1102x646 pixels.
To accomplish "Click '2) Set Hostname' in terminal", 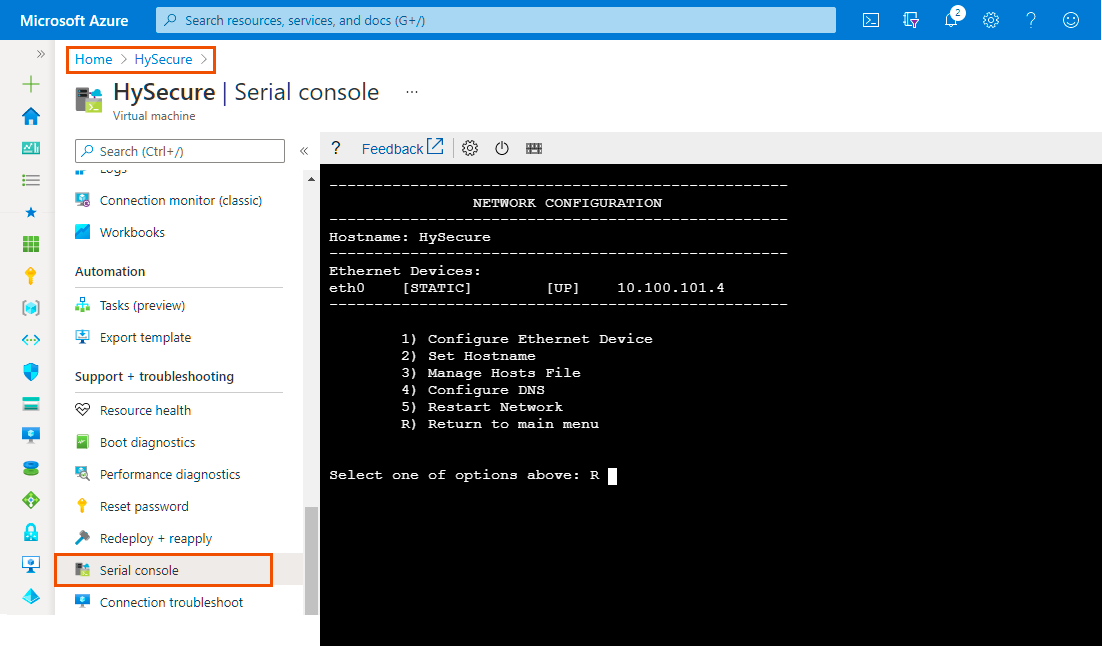I will tap(468, 356).
